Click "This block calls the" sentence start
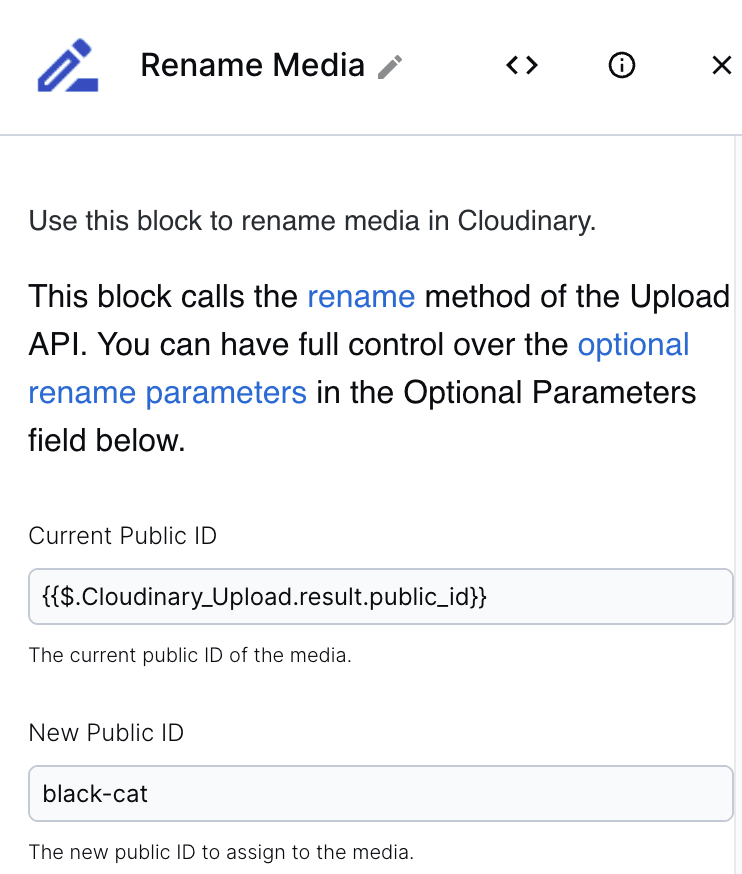 pos(163,296)
